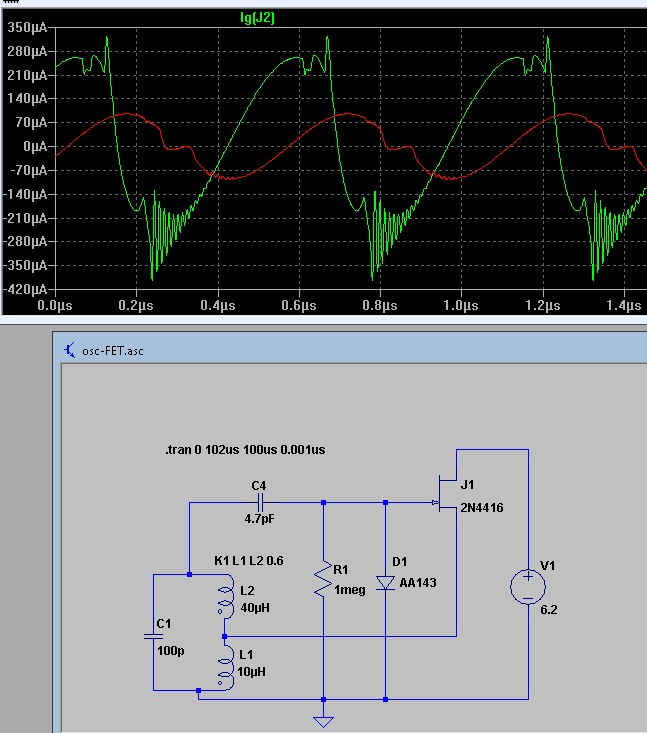Click the ground symbol

click(x=323, y=720)
